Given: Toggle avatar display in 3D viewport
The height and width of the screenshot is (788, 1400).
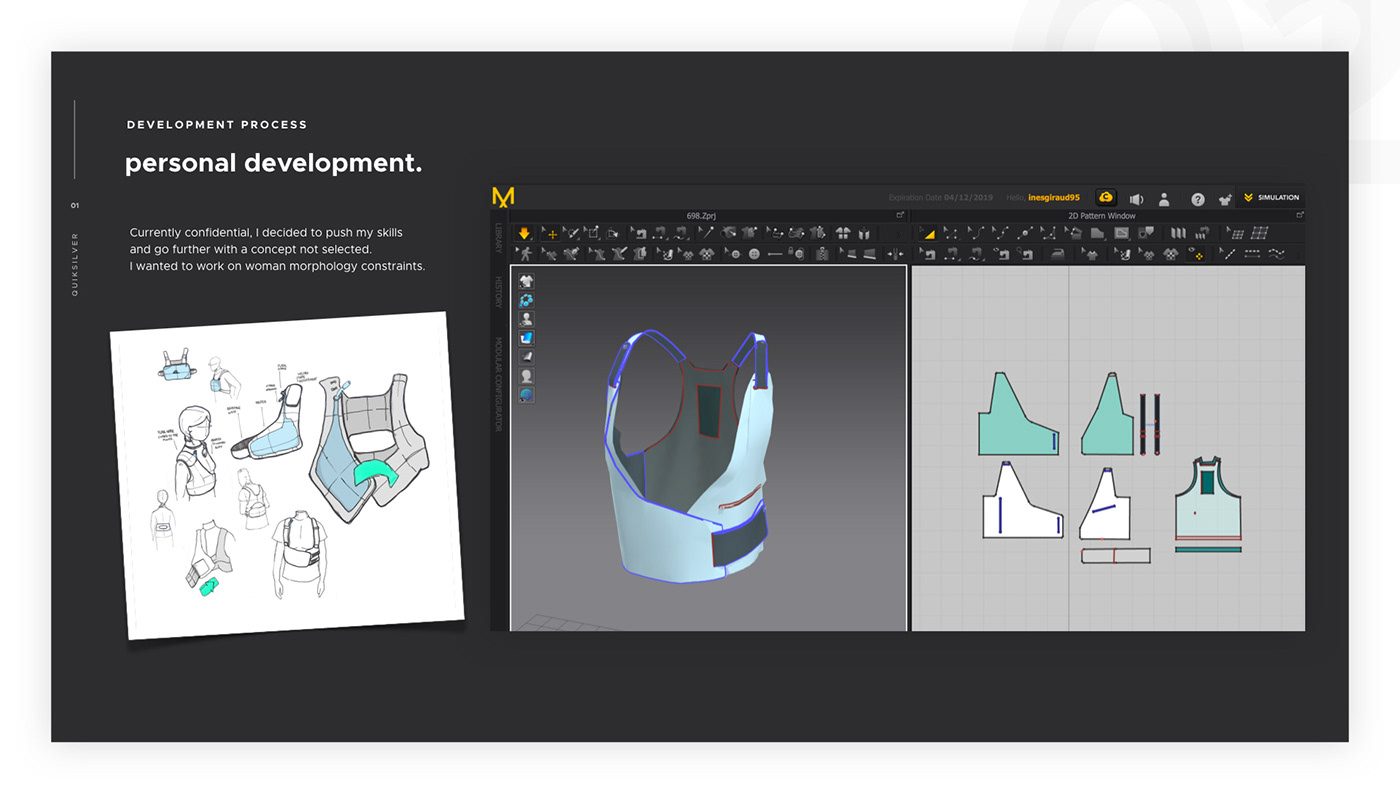Looking at the screenshot, I should tap(526, 319).
